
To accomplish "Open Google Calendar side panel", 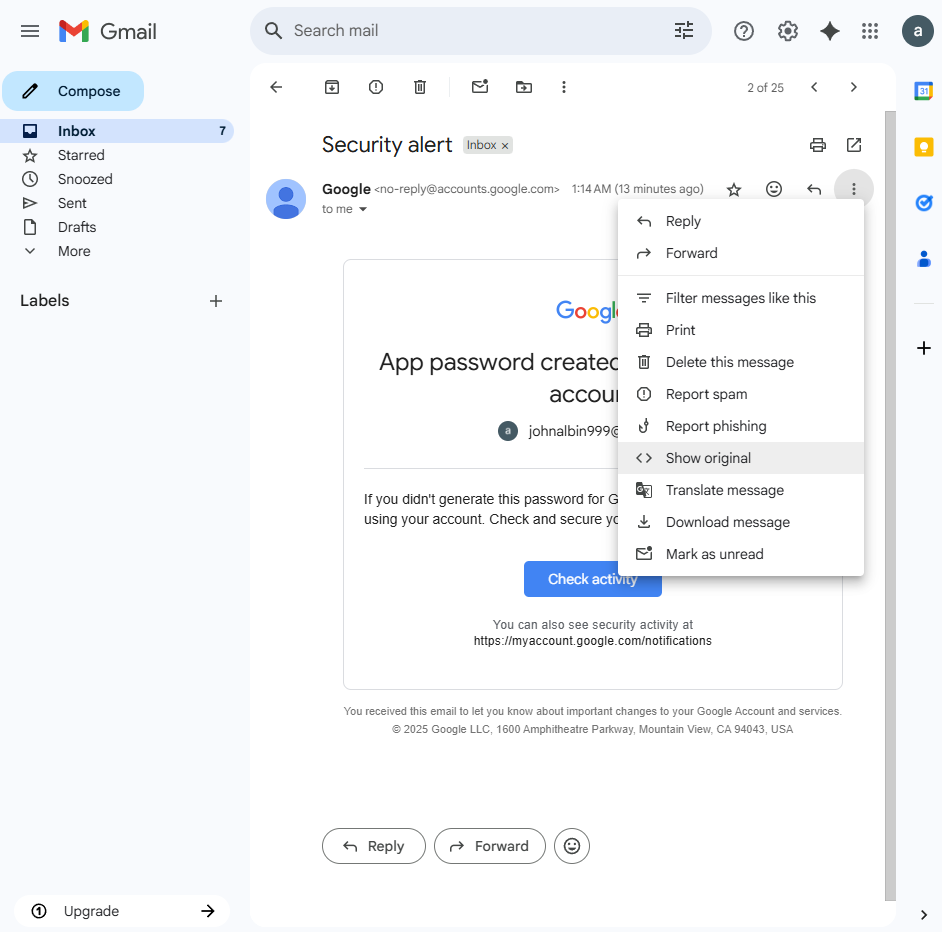I will [923, 91].
